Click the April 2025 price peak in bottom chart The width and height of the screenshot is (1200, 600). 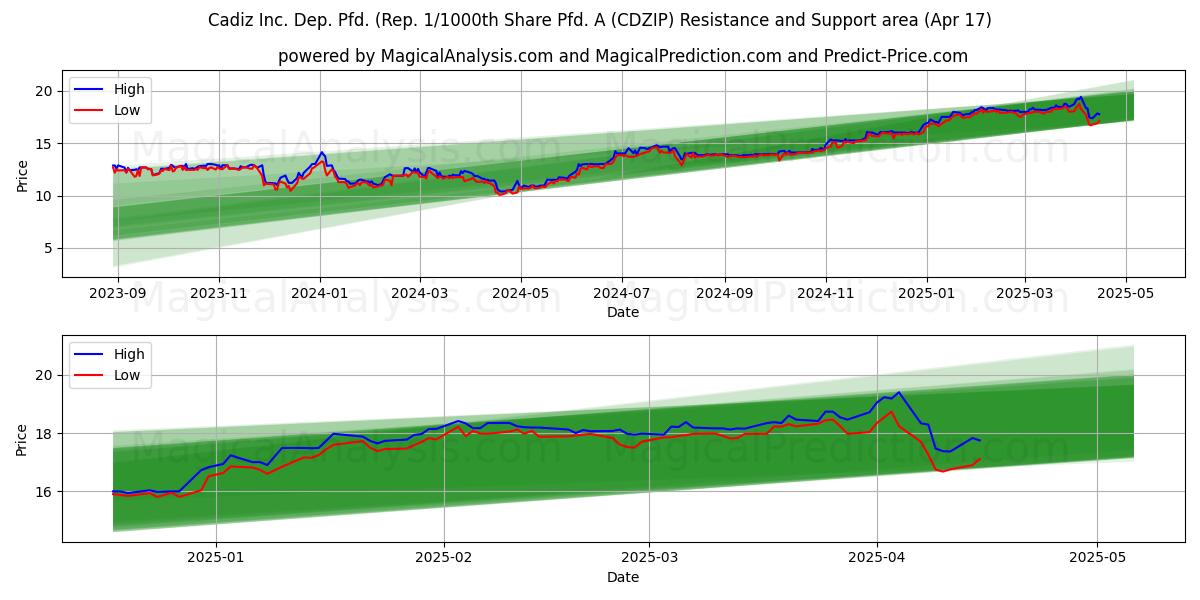pos(898,392)
